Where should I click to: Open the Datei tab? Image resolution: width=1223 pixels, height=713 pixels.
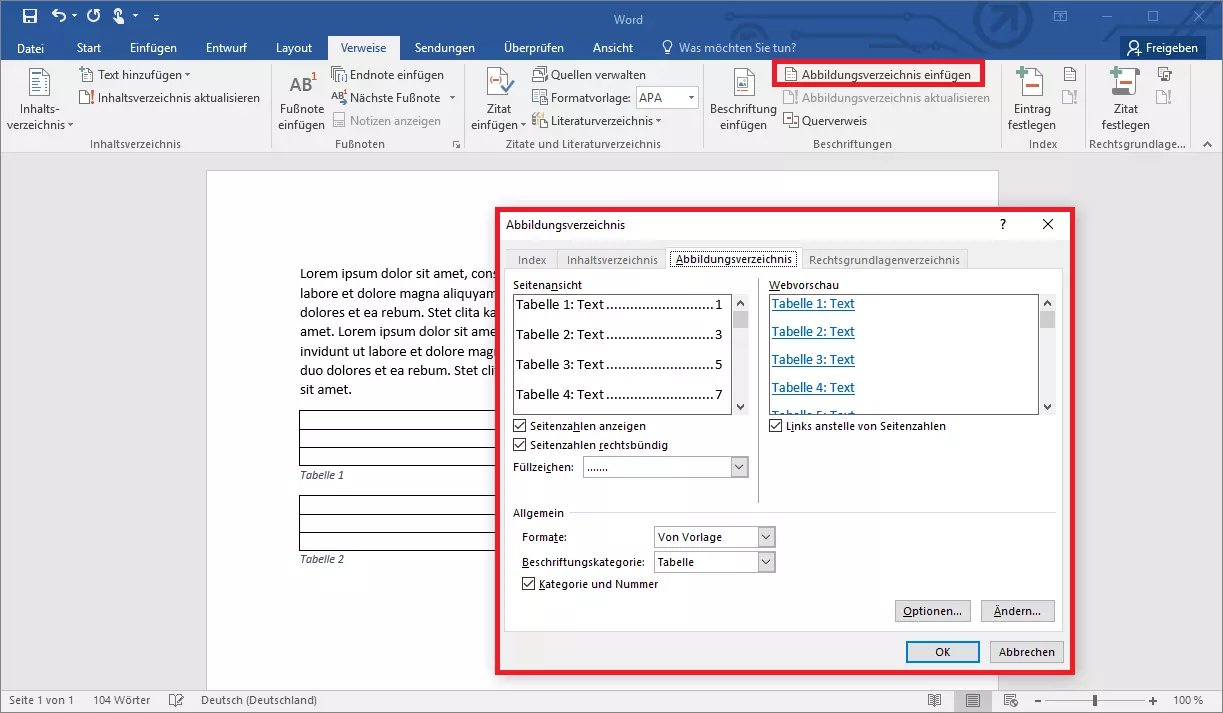31,48
